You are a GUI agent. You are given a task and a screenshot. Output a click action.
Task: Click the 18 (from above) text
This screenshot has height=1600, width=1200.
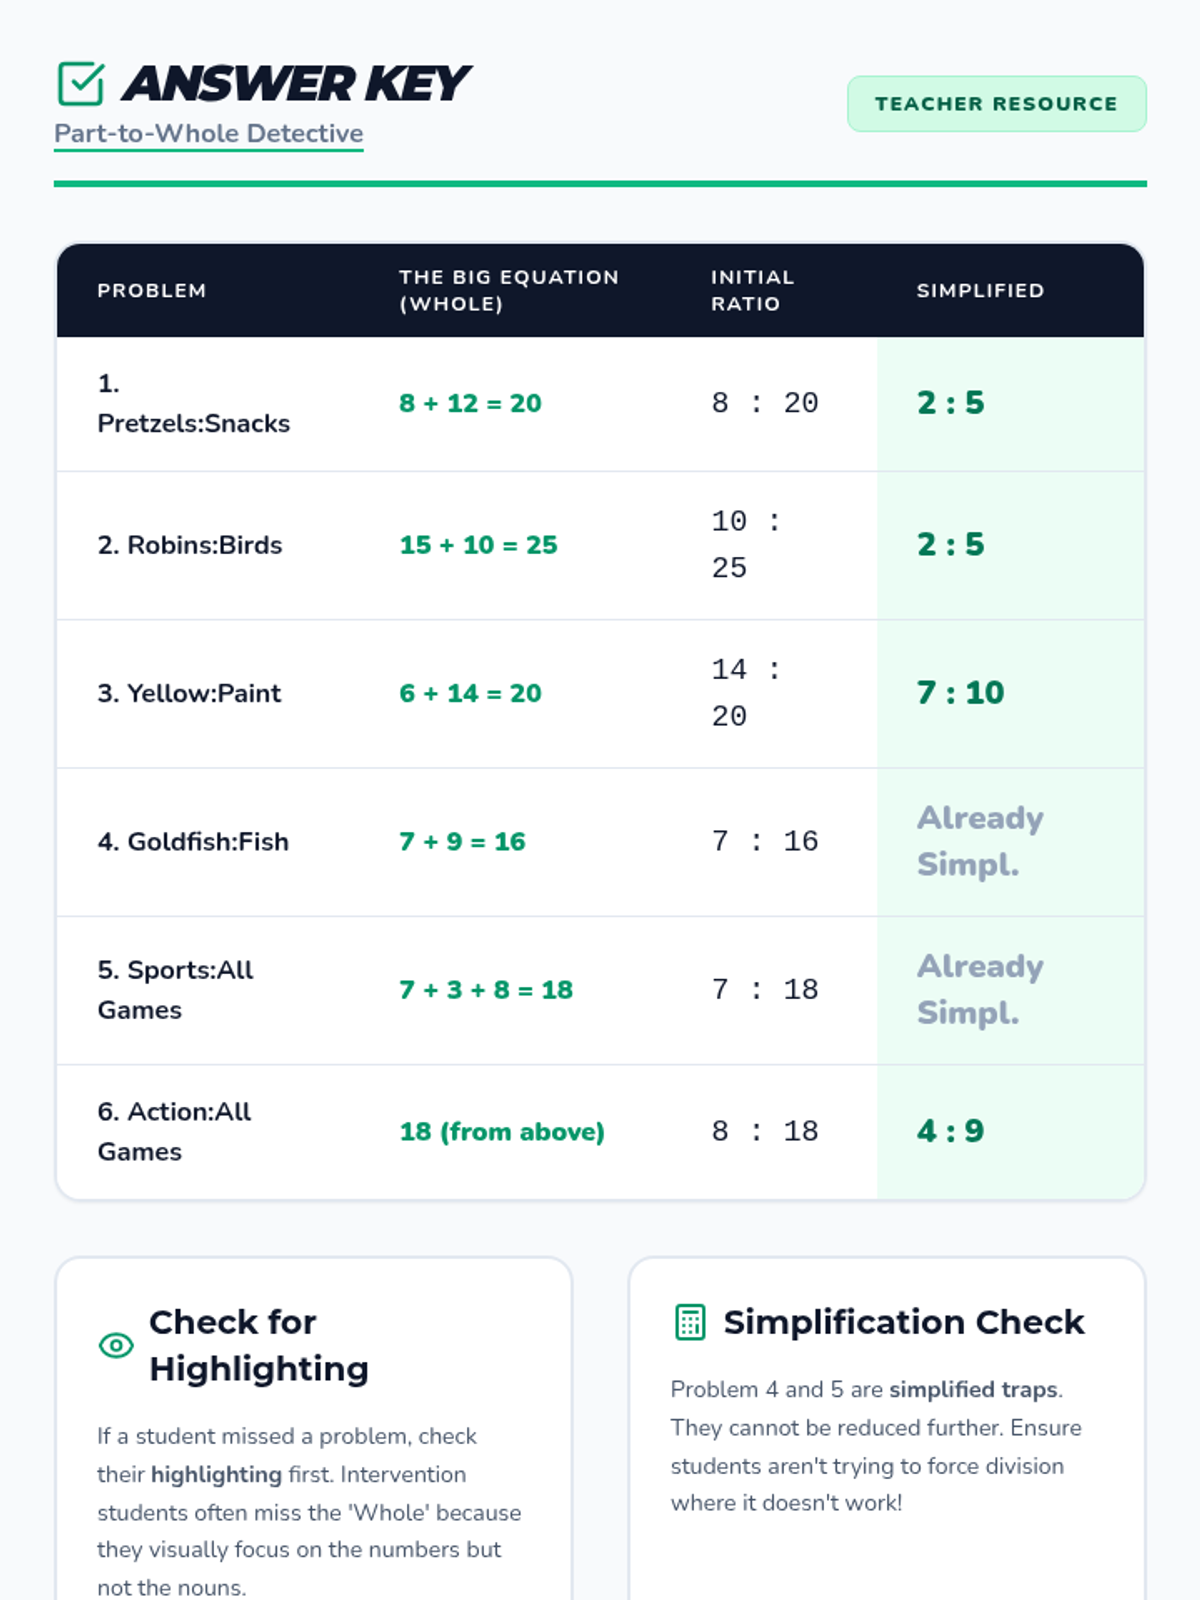502,1132
